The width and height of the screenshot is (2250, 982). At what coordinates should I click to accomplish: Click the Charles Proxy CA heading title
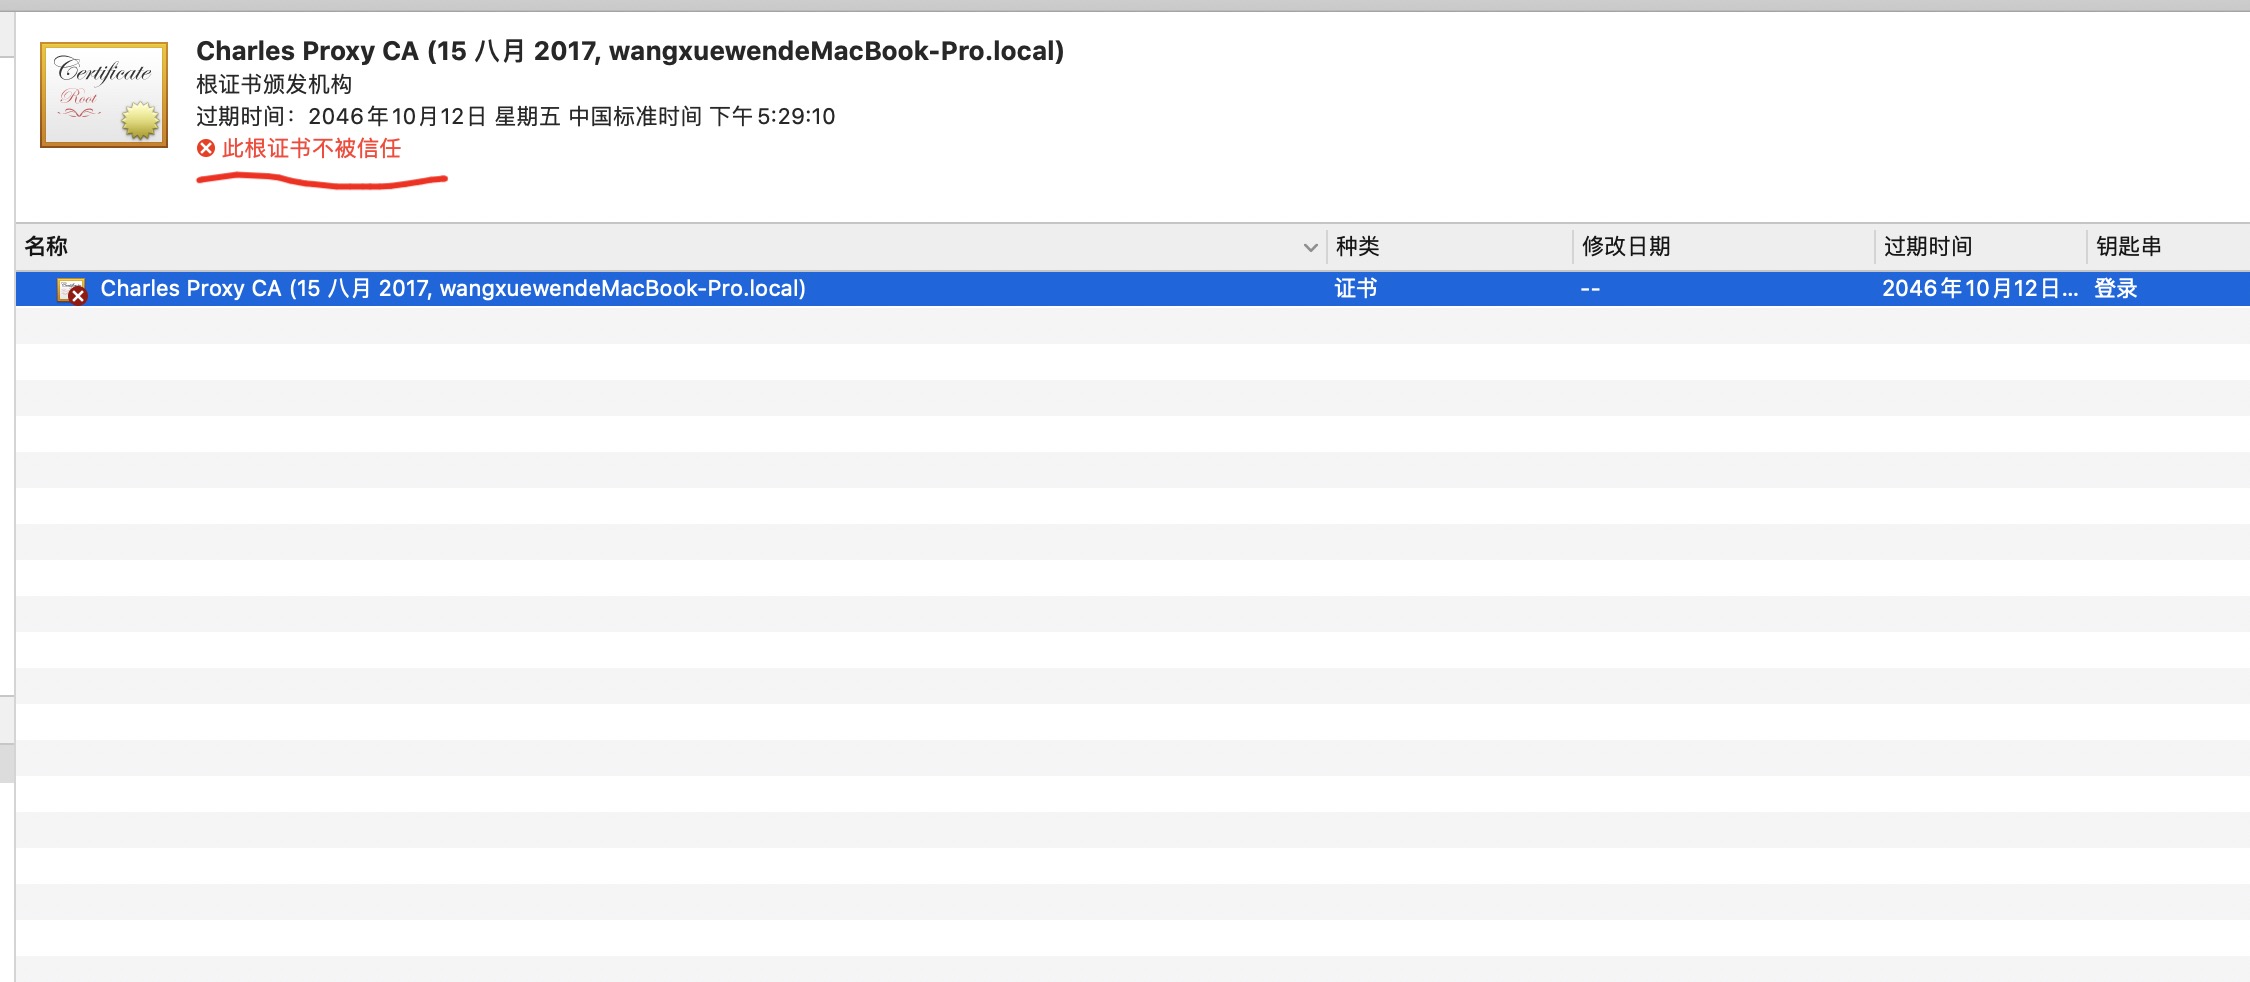pos(630,51)
